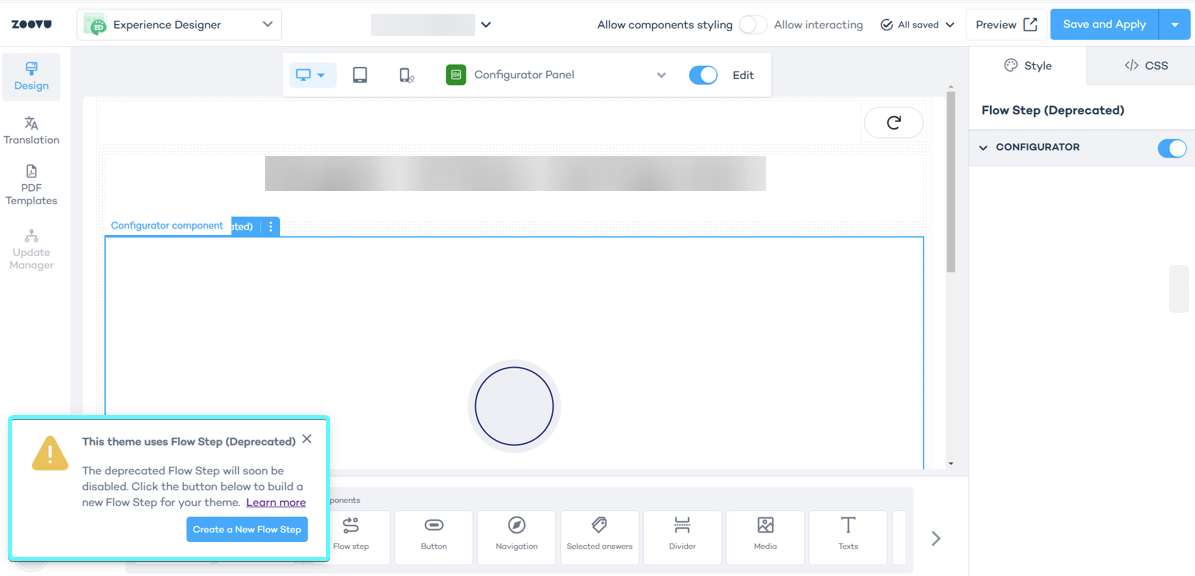Add the Media component

click(765, 535)
